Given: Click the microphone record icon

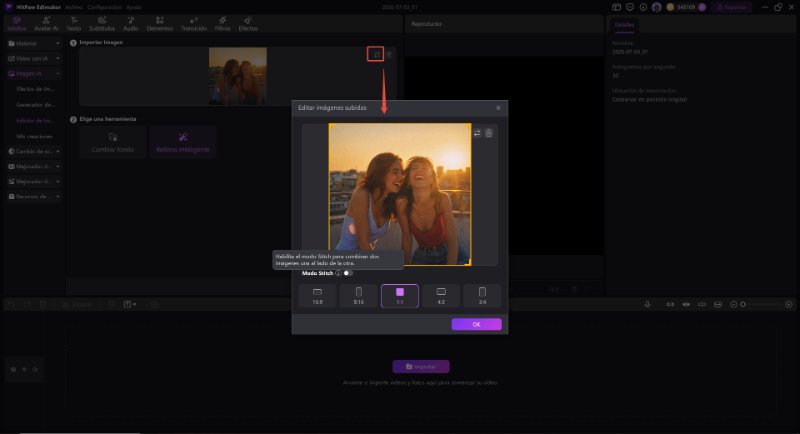Looking at the screenshot, I should point(647,304).
